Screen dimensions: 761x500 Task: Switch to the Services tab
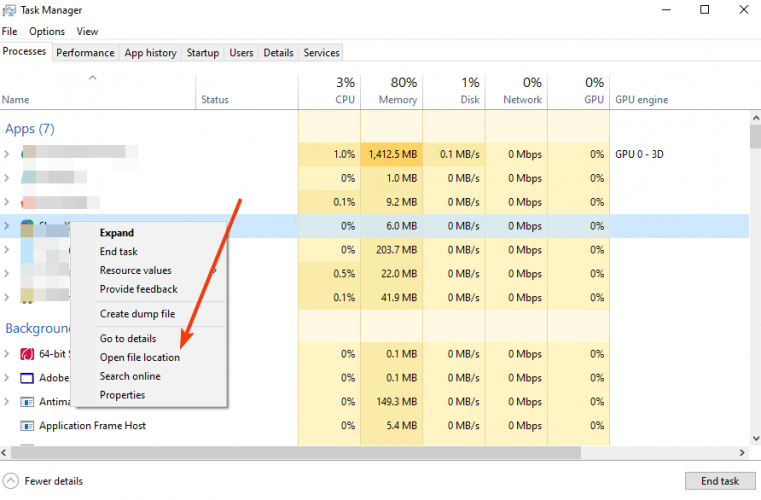click(321, 52)
